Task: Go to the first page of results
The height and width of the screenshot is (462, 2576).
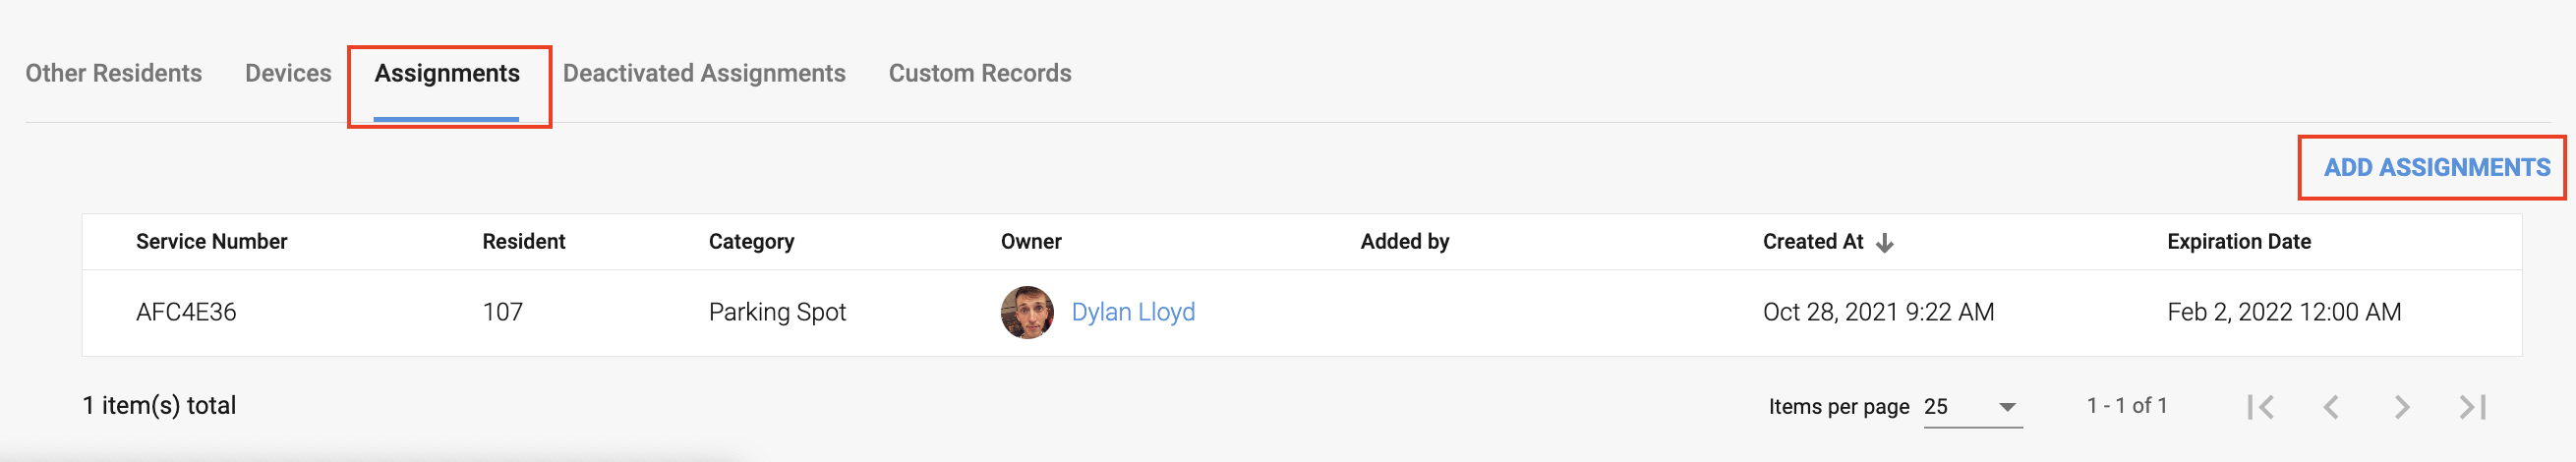Action: coord(2260,407)
